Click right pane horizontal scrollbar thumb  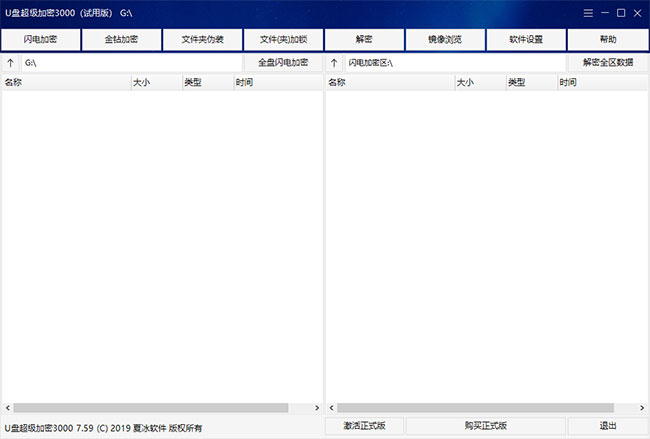[475, 408]
